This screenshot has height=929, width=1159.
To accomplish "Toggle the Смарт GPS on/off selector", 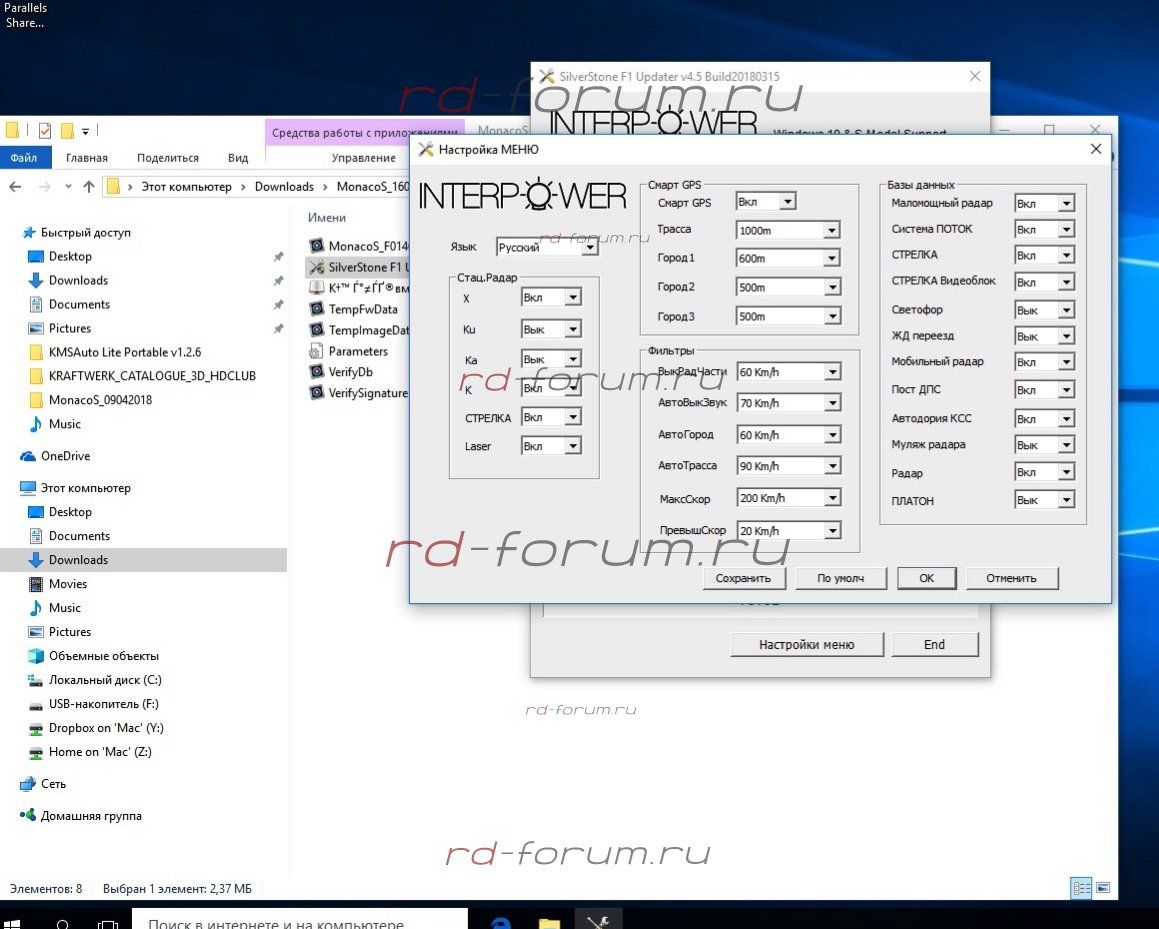I will click(787, 202).
